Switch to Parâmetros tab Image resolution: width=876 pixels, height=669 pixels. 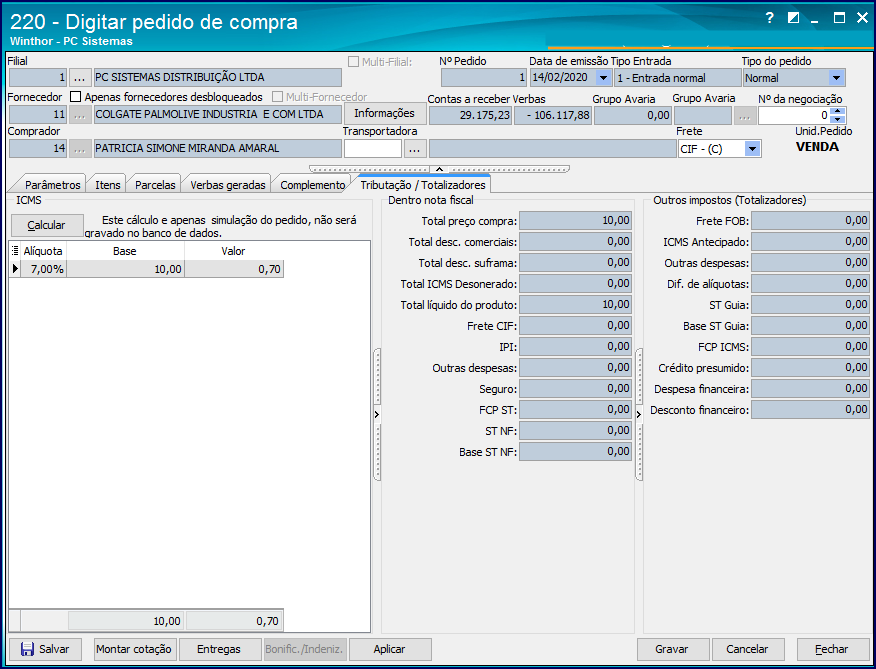pyautogui.click(x=53, y=184)
